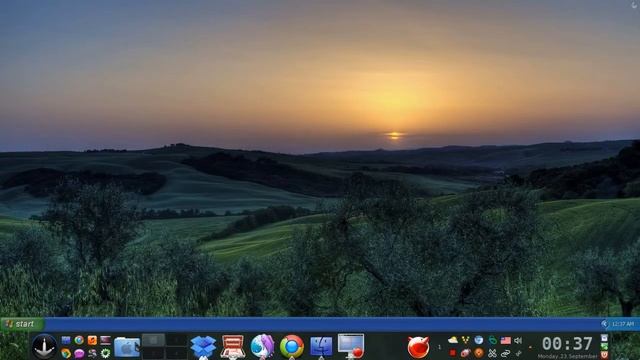Click the pink/red rocket-like tray icon
This screenshot has height=360, width=640.
(x=465, y=353)
